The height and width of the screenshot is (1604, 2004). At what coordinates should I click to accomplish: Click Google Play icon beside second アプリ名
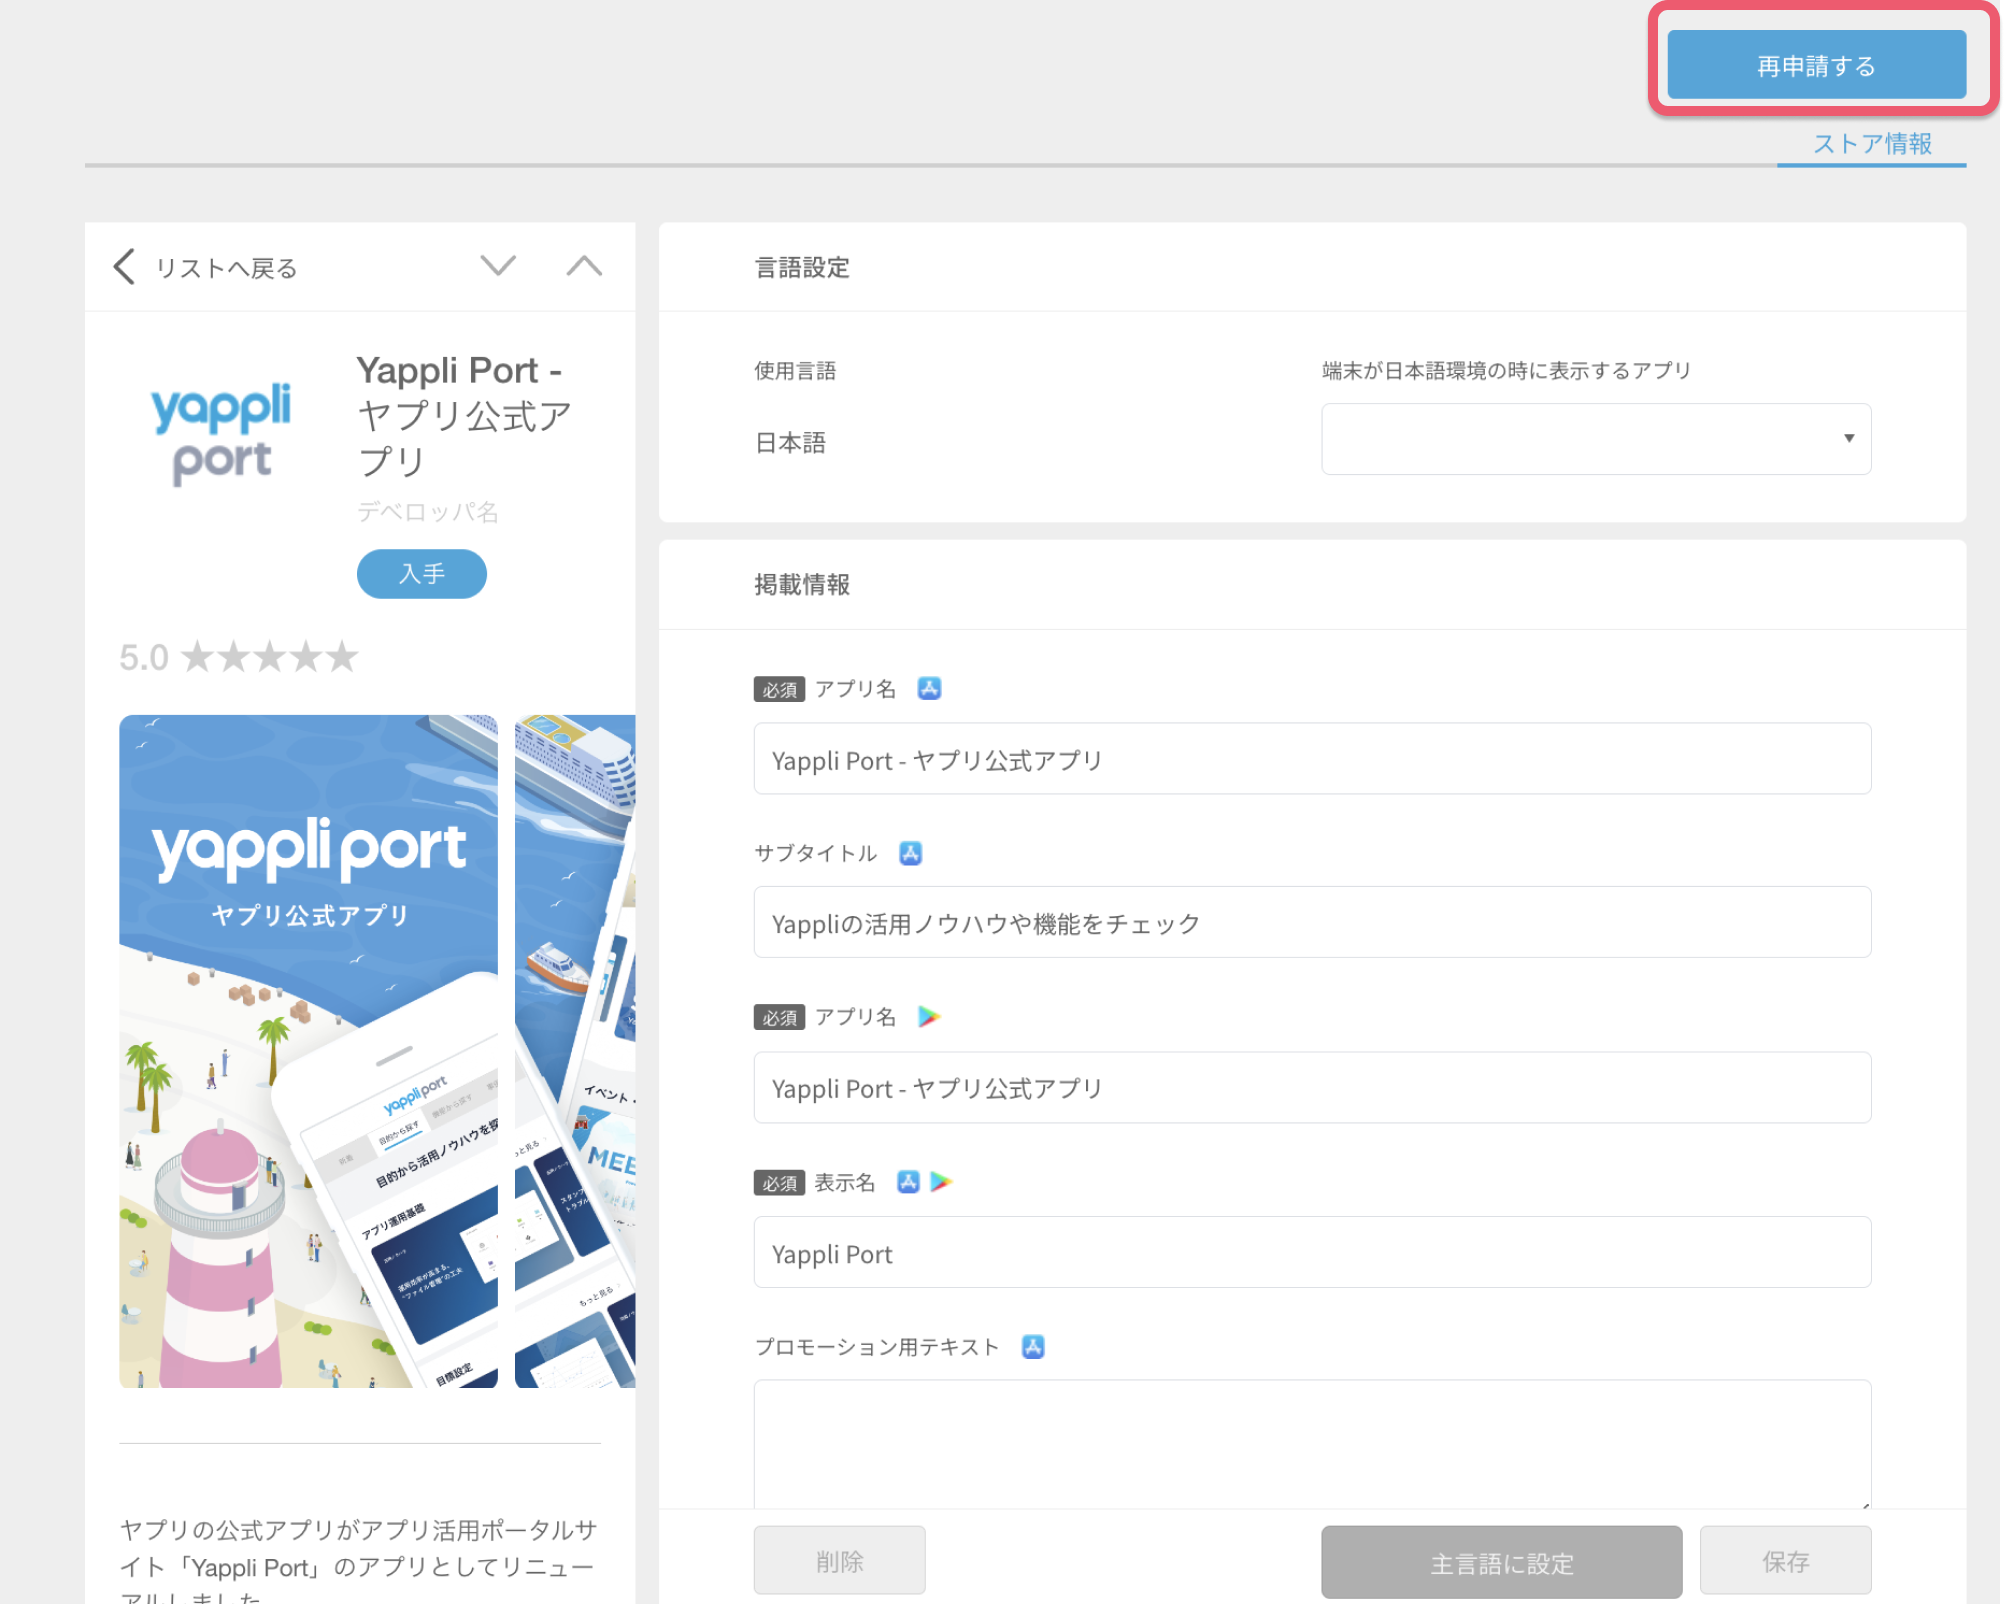point(929,1017)
